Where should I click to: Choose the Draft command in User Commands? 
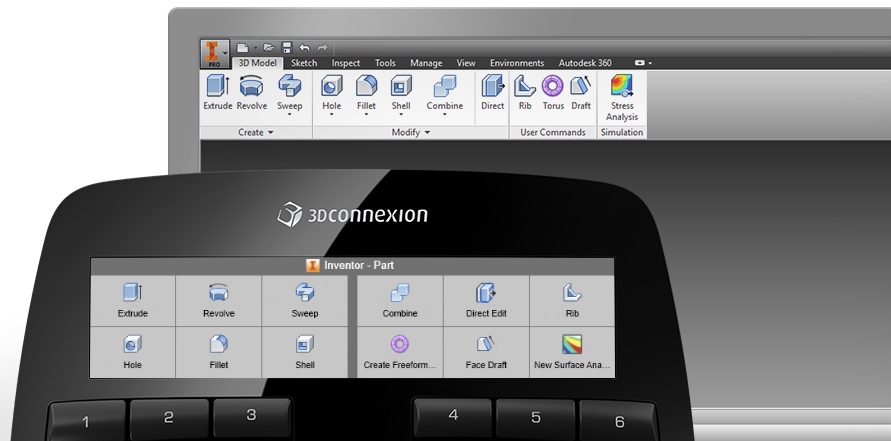tap(581, 93)
